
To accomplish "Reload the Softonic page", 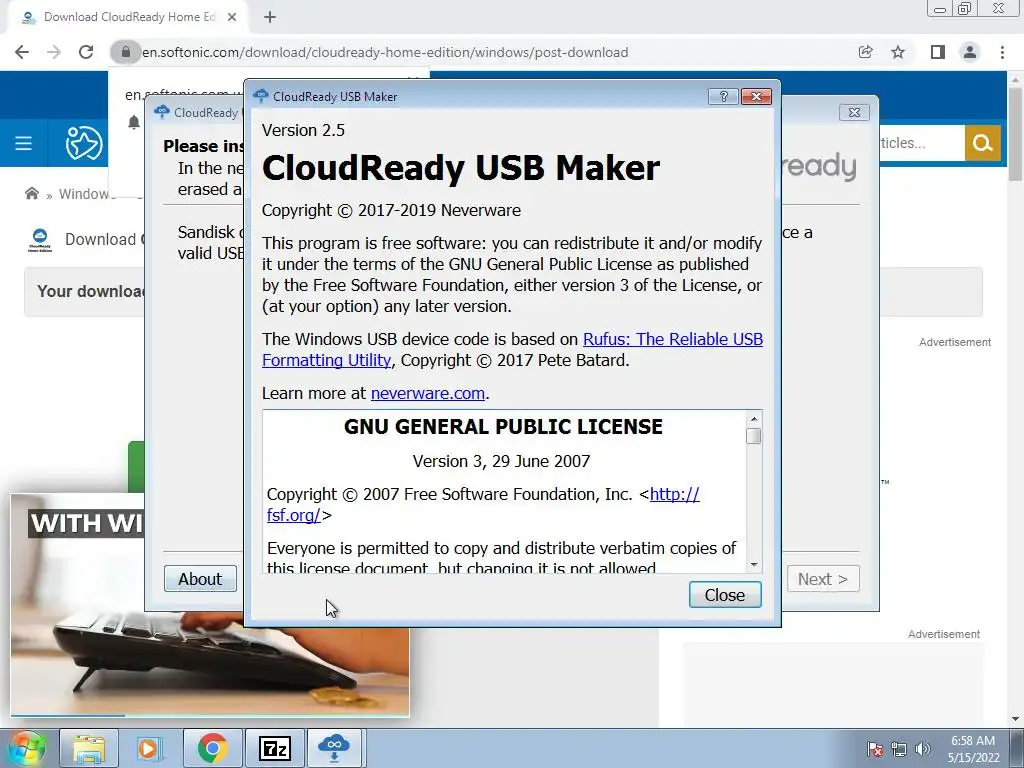I will click(x=86, y=52).
